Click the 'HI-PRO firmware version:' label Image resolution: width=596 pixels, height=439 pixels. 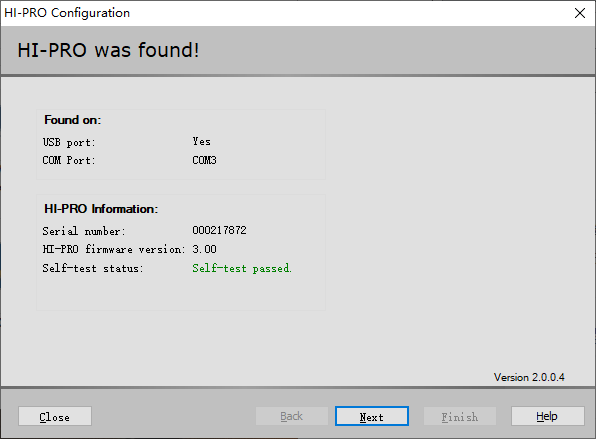tap(114, 249)
